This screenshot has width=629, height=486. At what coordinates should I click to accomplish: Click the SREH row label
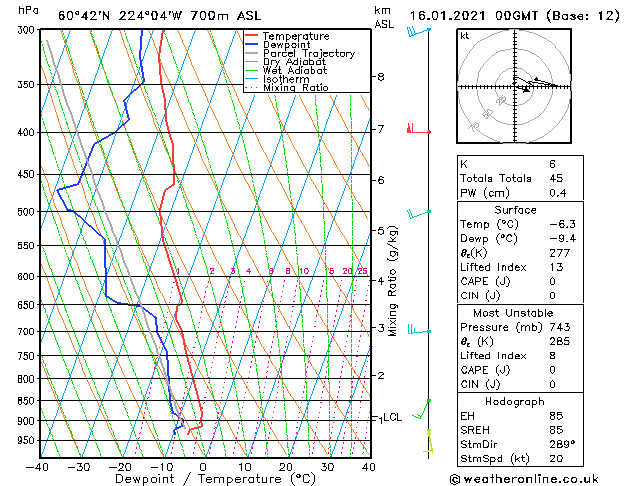tap(475, 430)
